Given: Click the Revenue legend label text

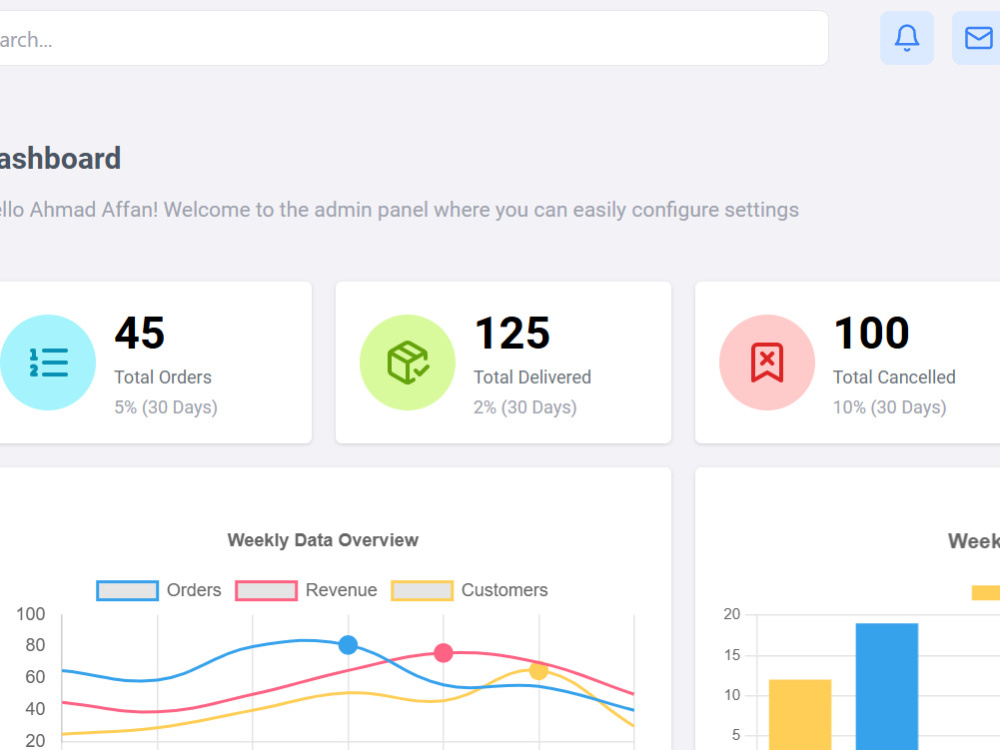Looking at the screenshot, I should point(341,590).
